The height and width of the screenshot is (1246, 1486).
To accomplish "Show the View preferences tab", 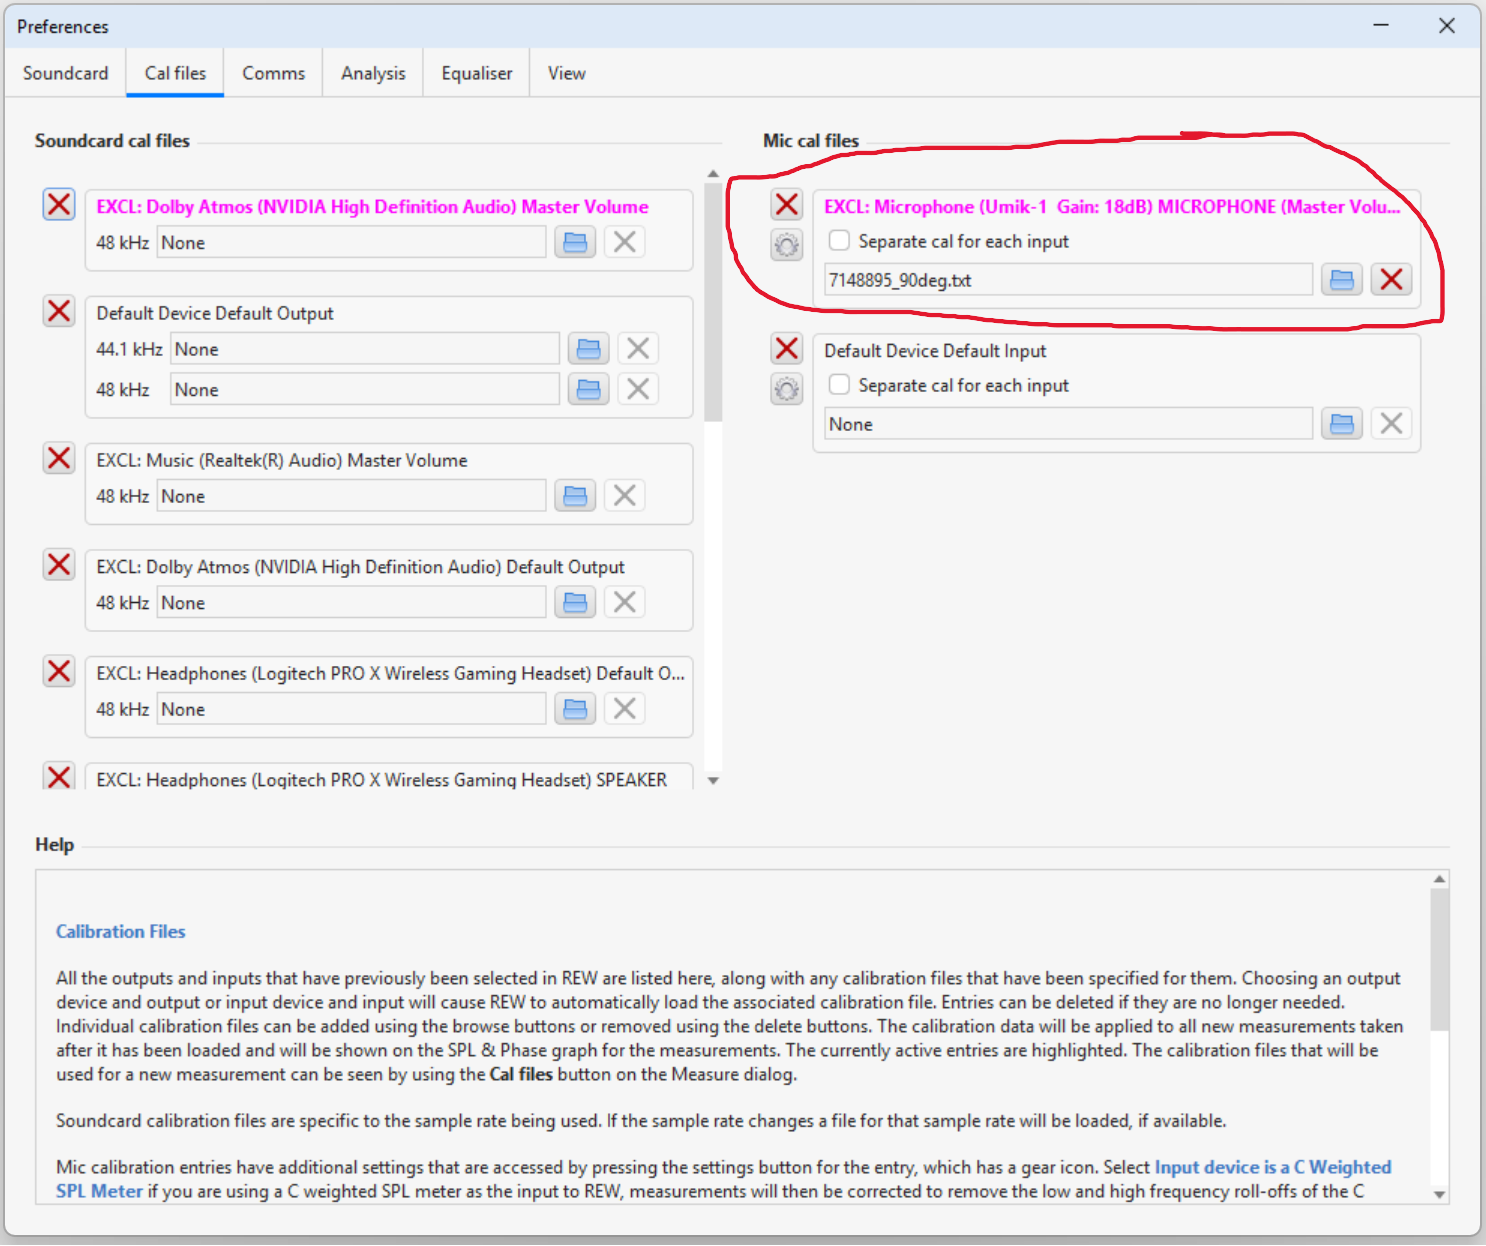I will 567,73.
